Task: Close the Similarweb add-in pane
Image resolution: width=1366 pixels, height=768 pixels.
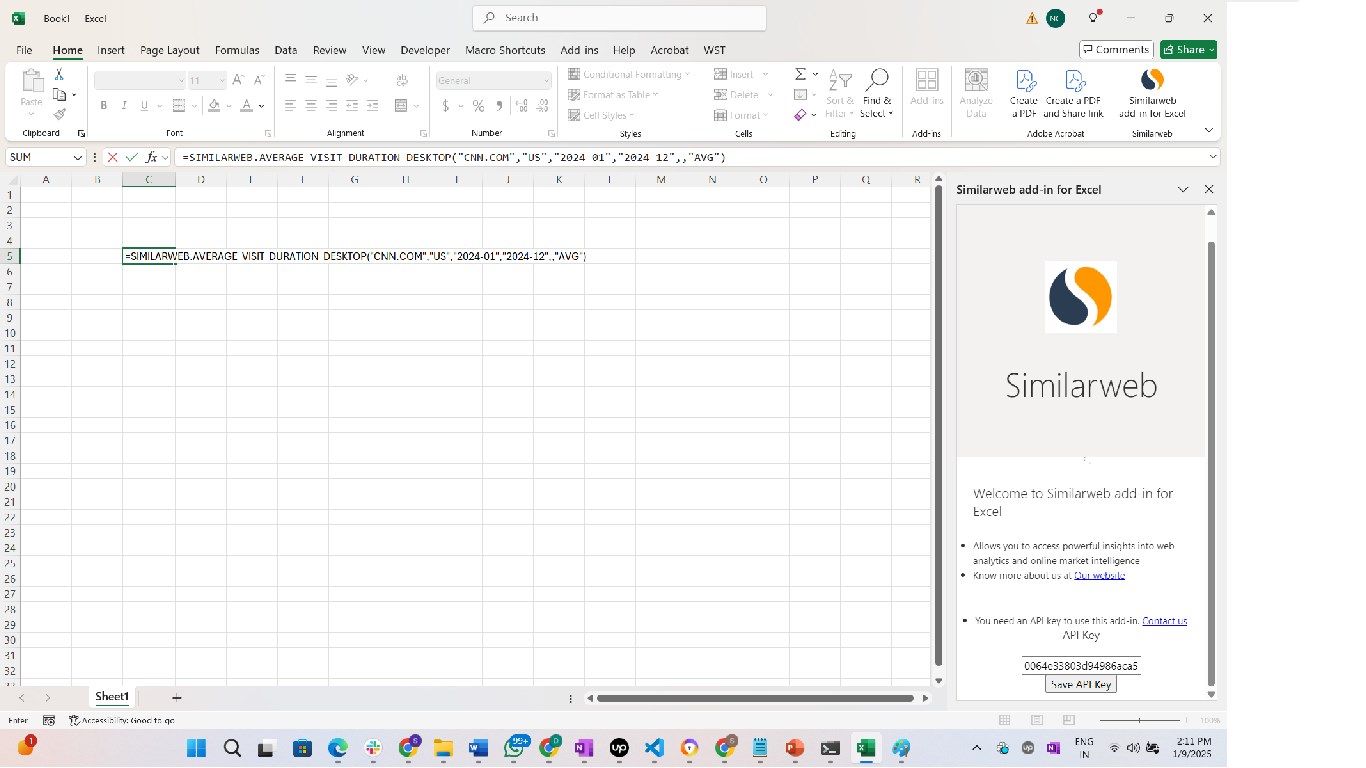Action: 1209,189
